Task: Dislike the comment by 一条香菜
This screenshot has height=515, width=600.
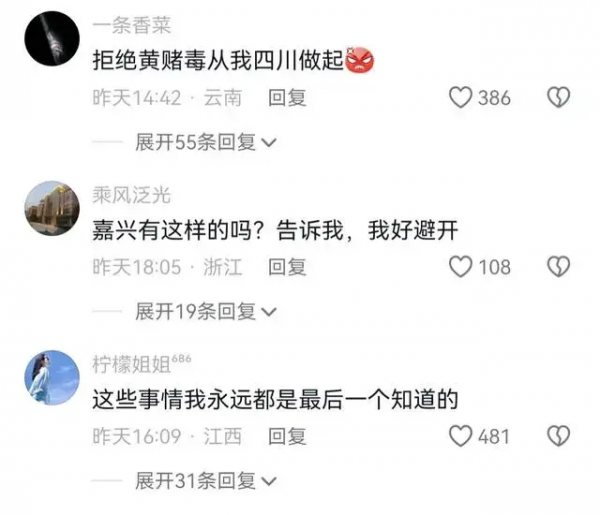Action: pos(559,98)
